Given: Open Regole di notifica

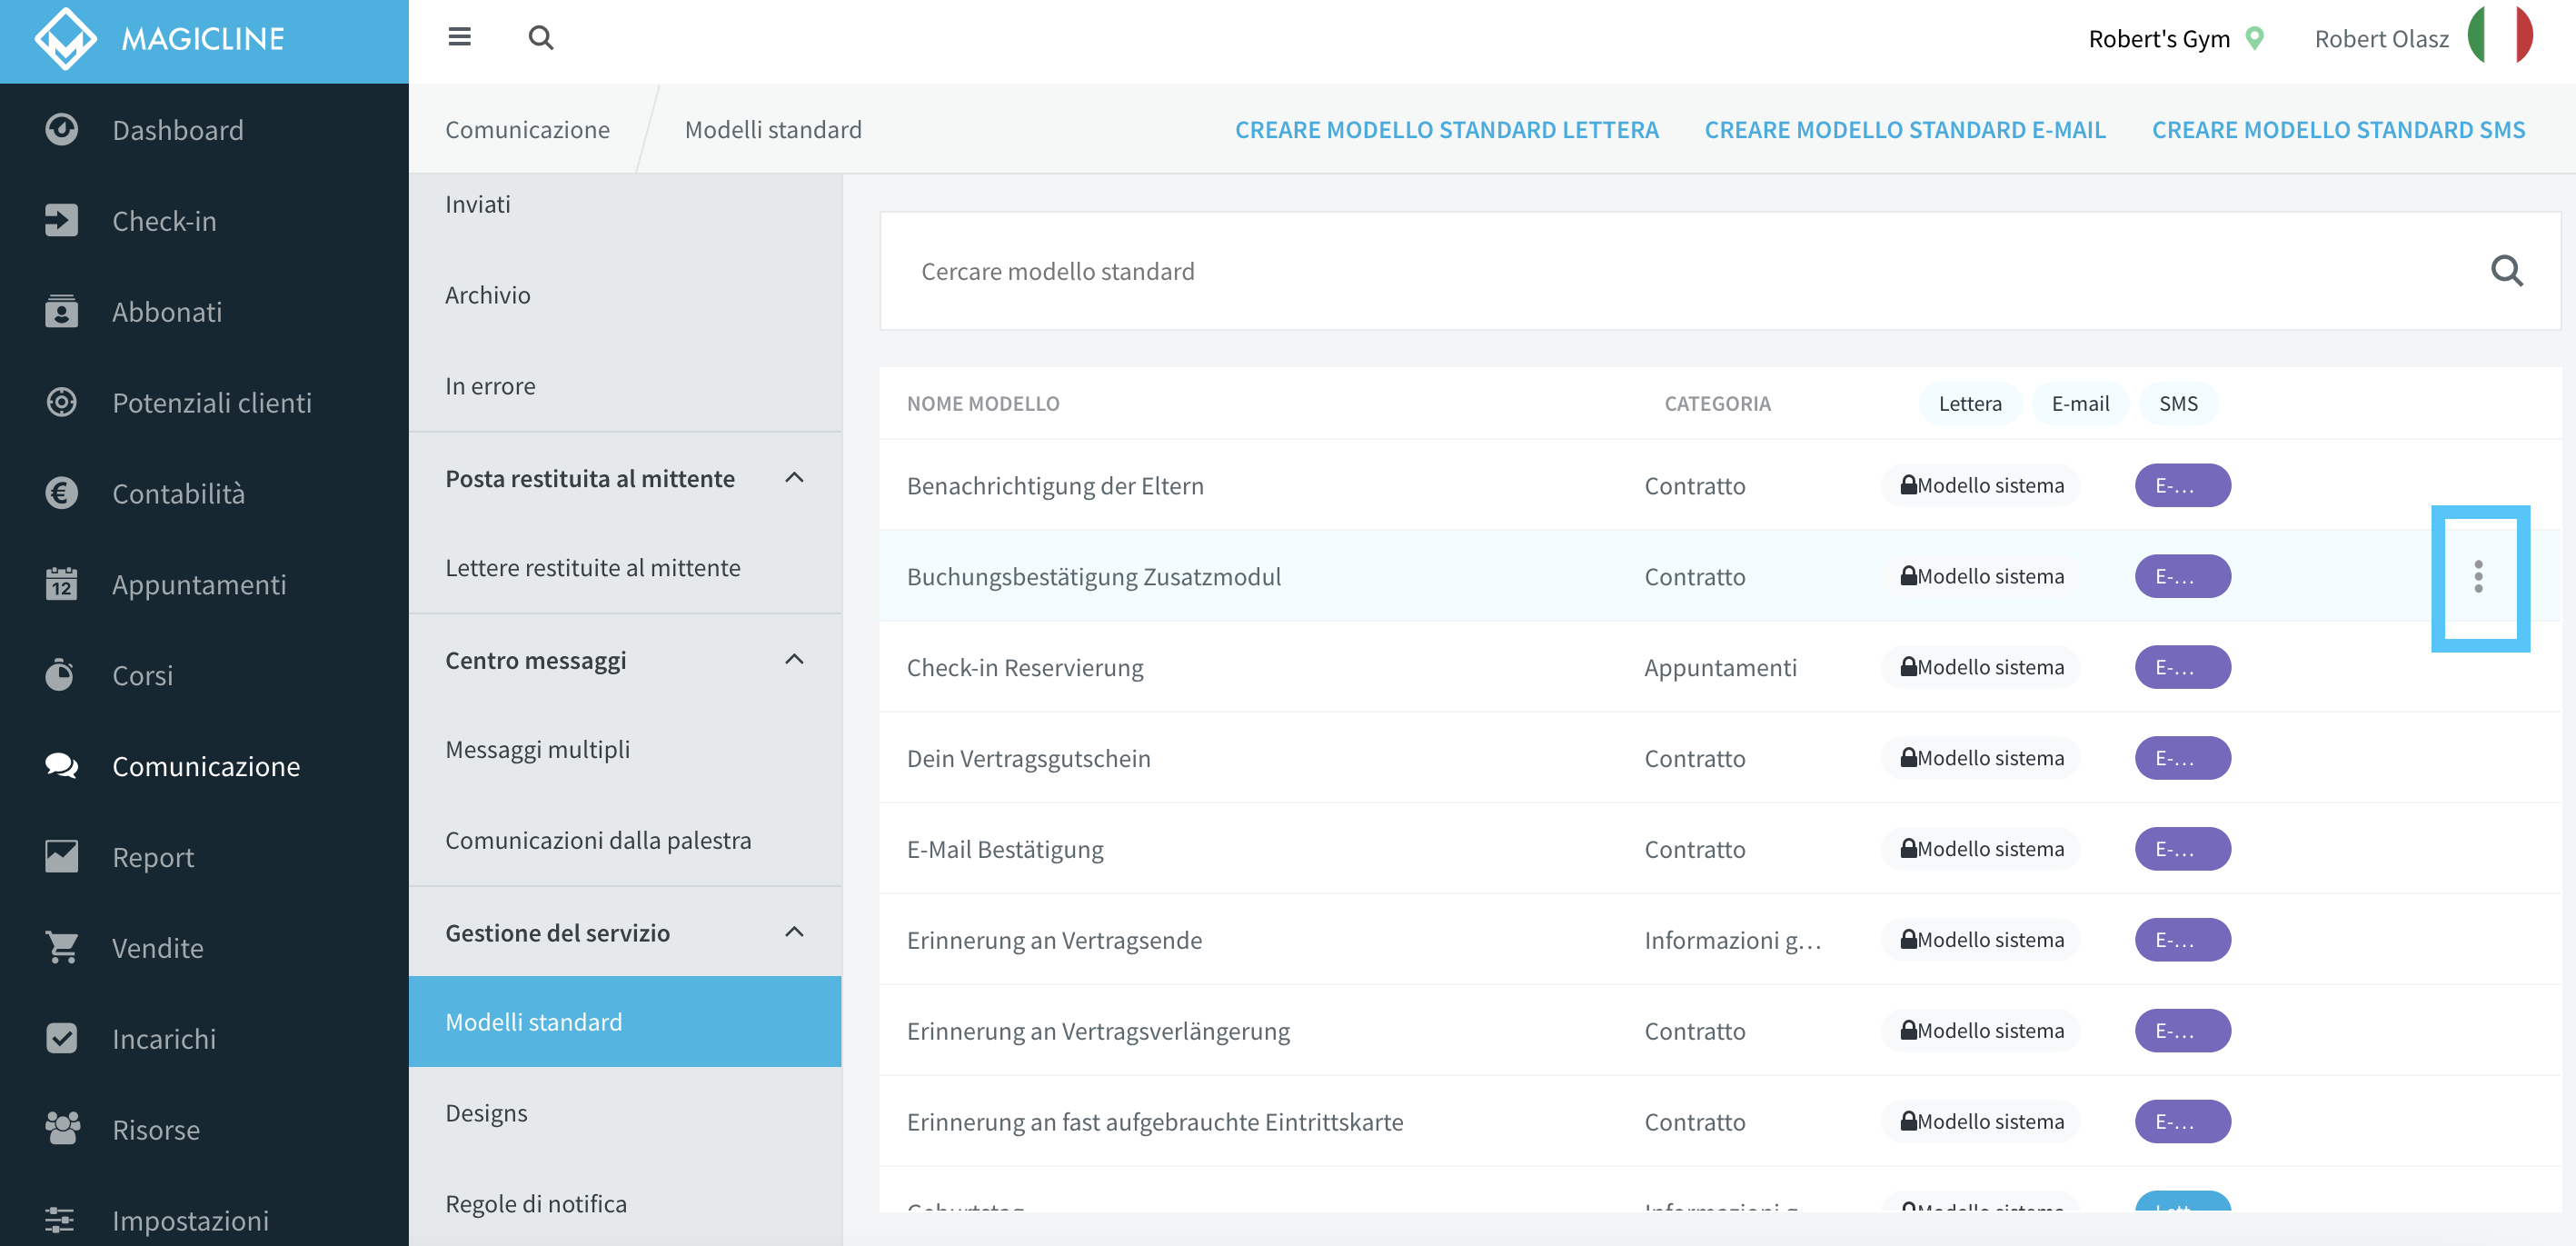Looking at the screenshot, I should [625, 1204].
